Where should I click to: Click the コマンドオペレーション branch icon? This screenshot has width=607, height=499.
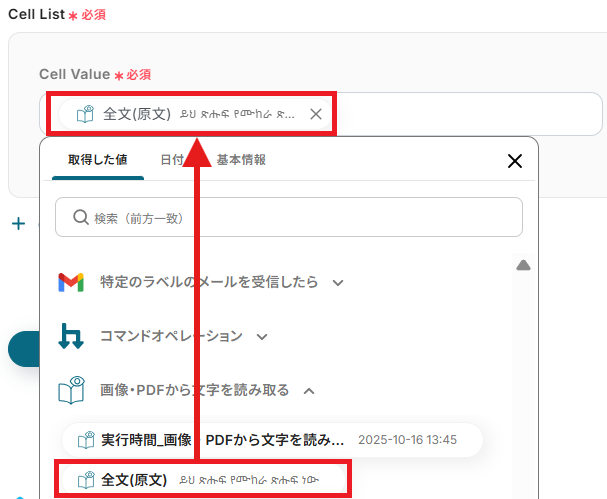(x=71, y=336)
